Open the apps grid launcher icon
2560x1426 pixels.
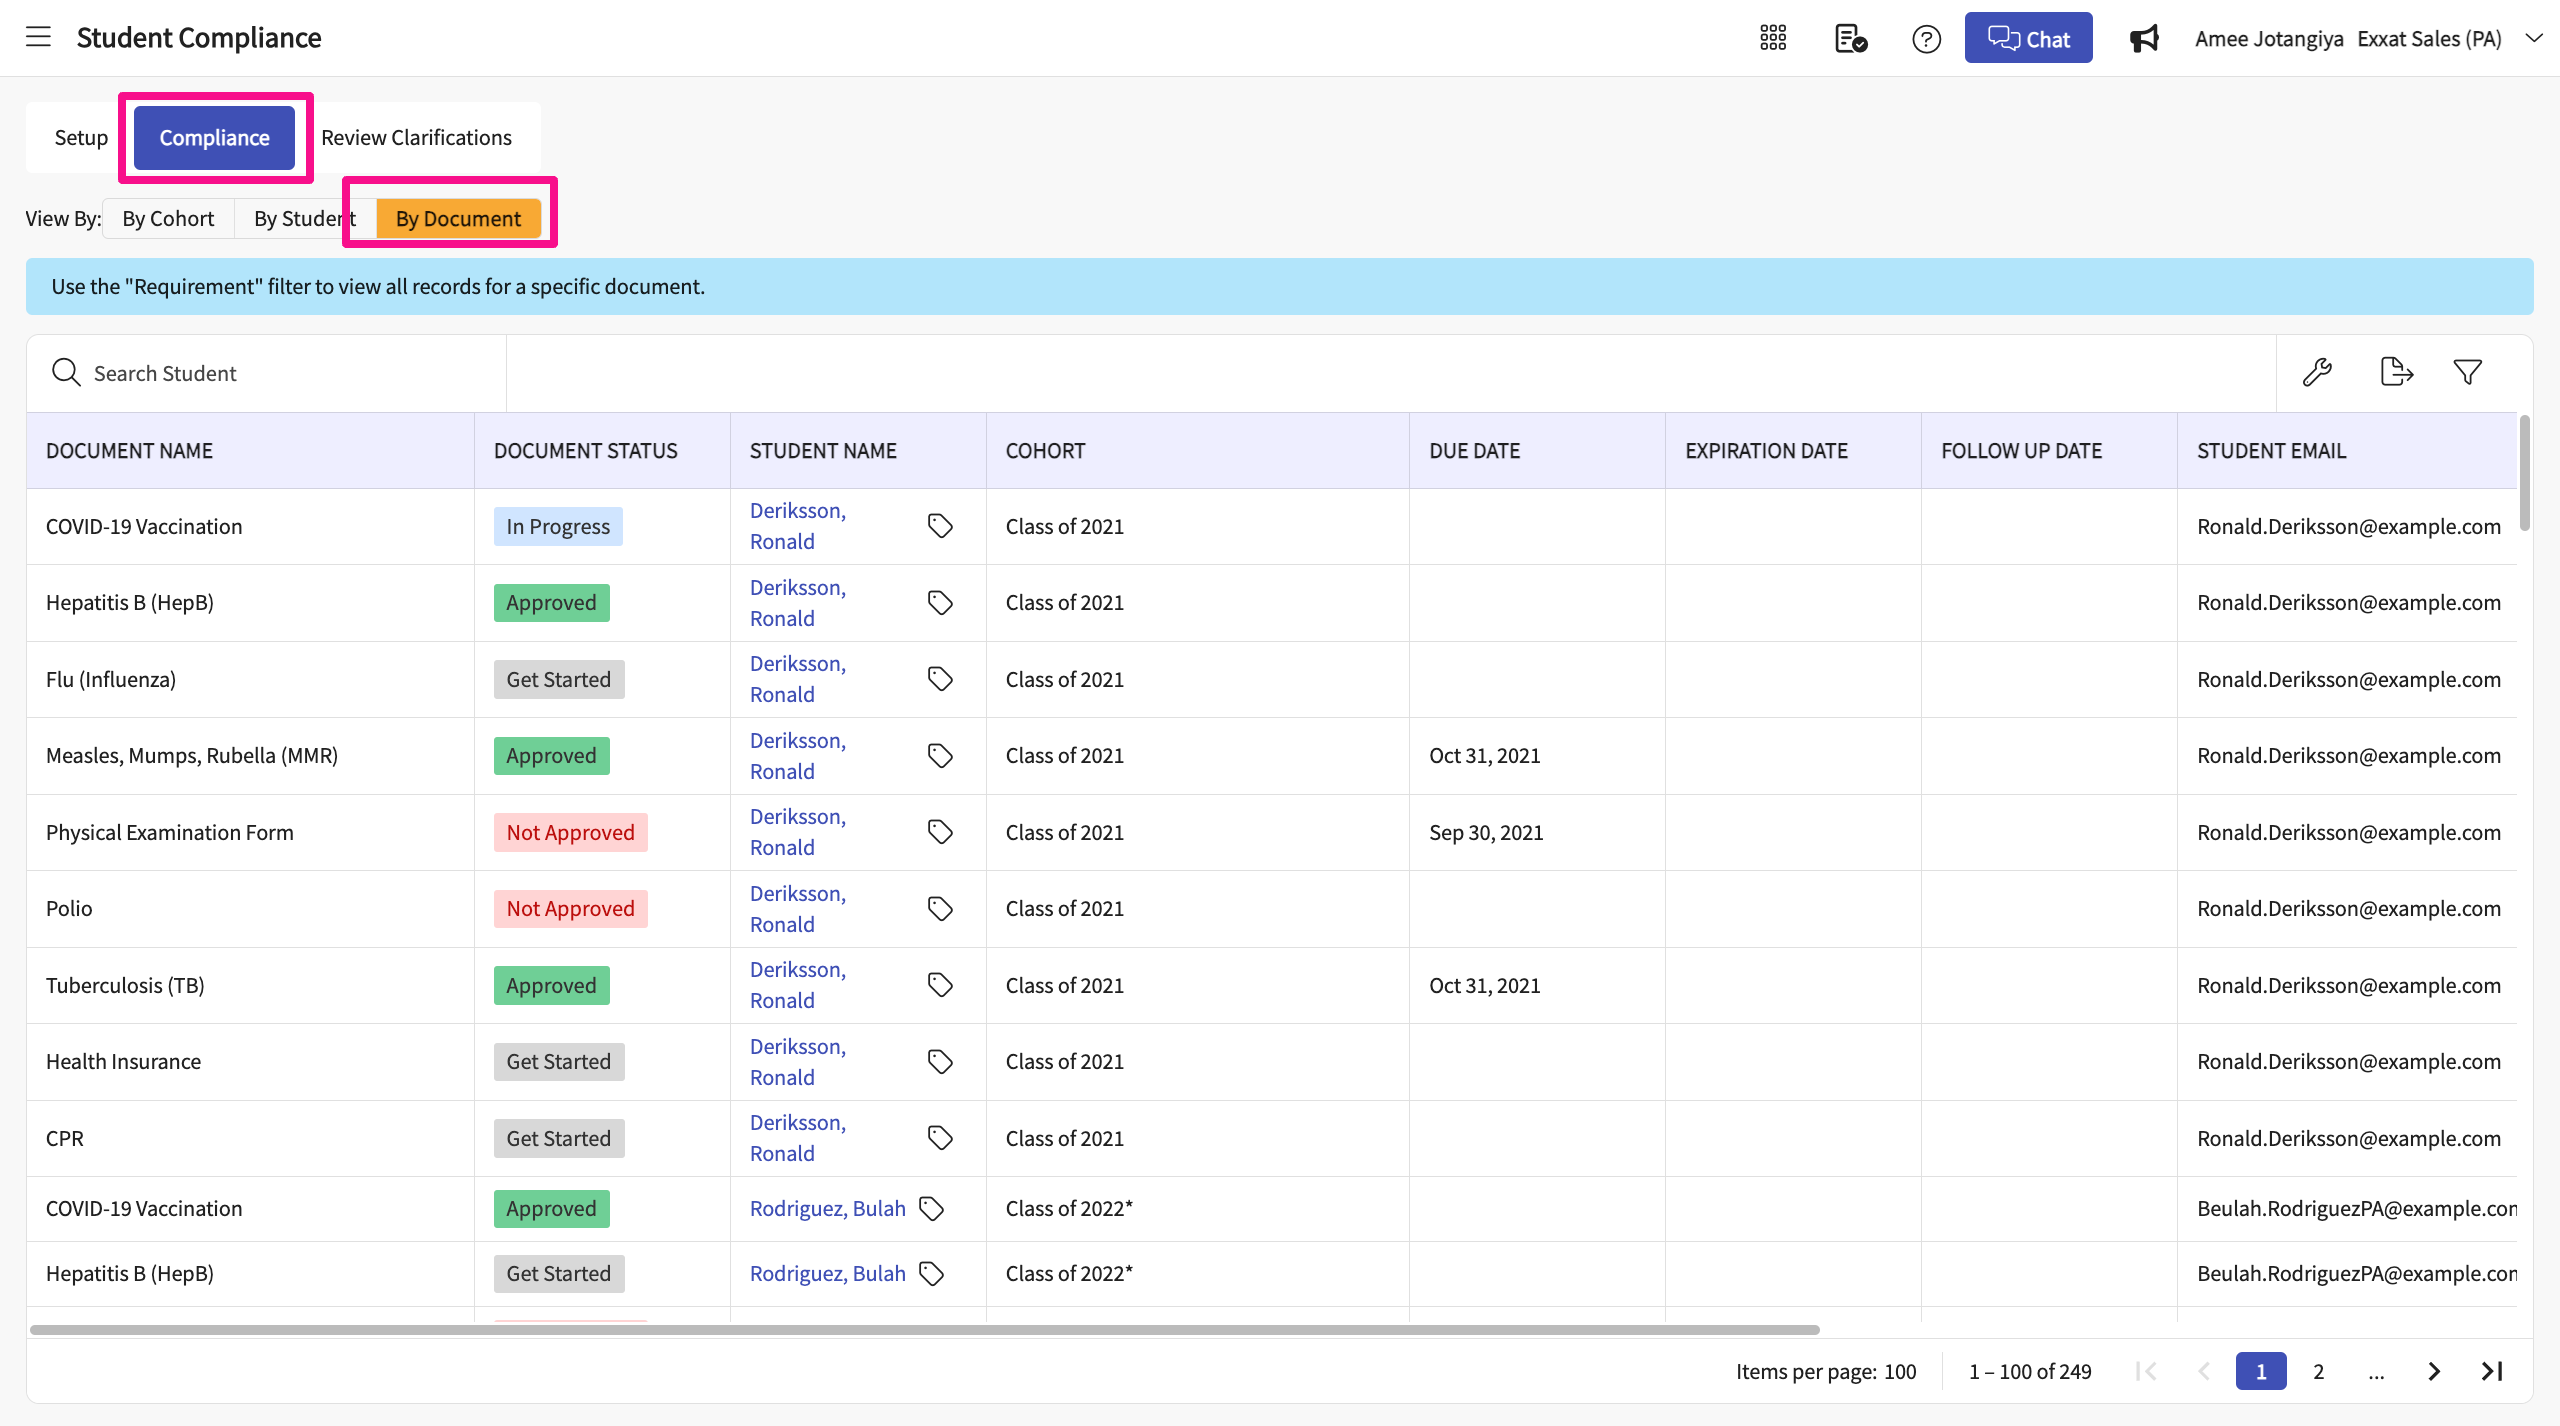pyautogui.click(x=1773, y=38)
